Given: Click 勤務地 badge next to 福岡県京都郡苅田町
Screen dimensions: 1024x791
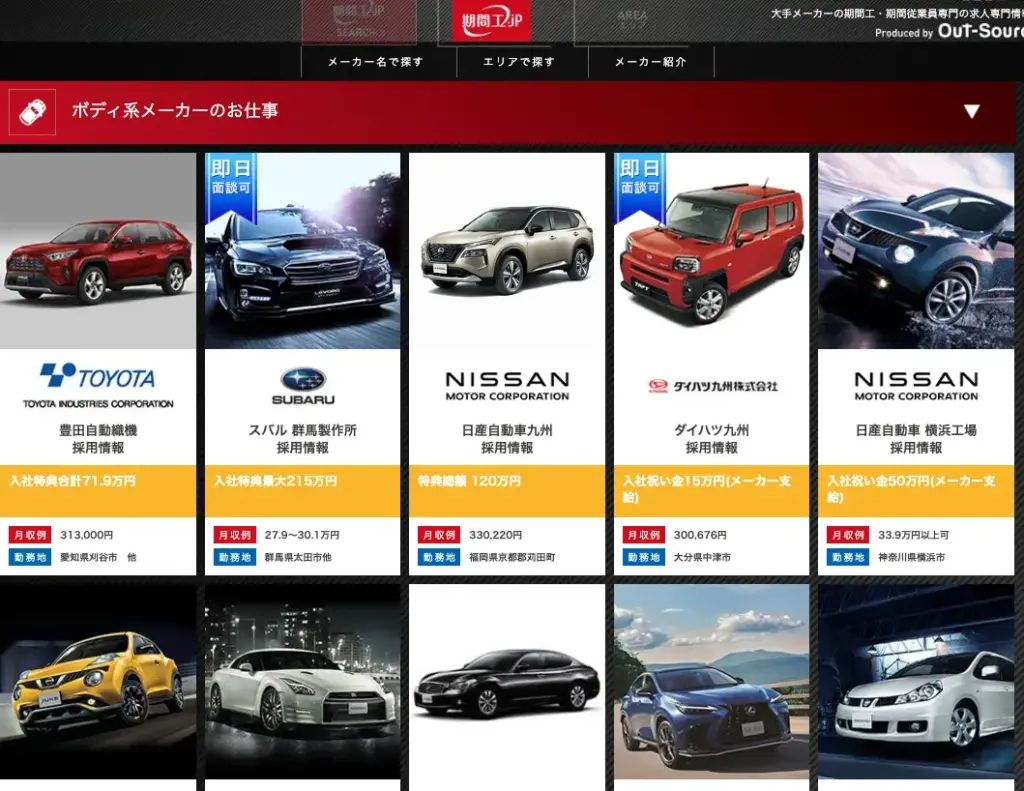Looking at the screenshot, I should 439,557.
